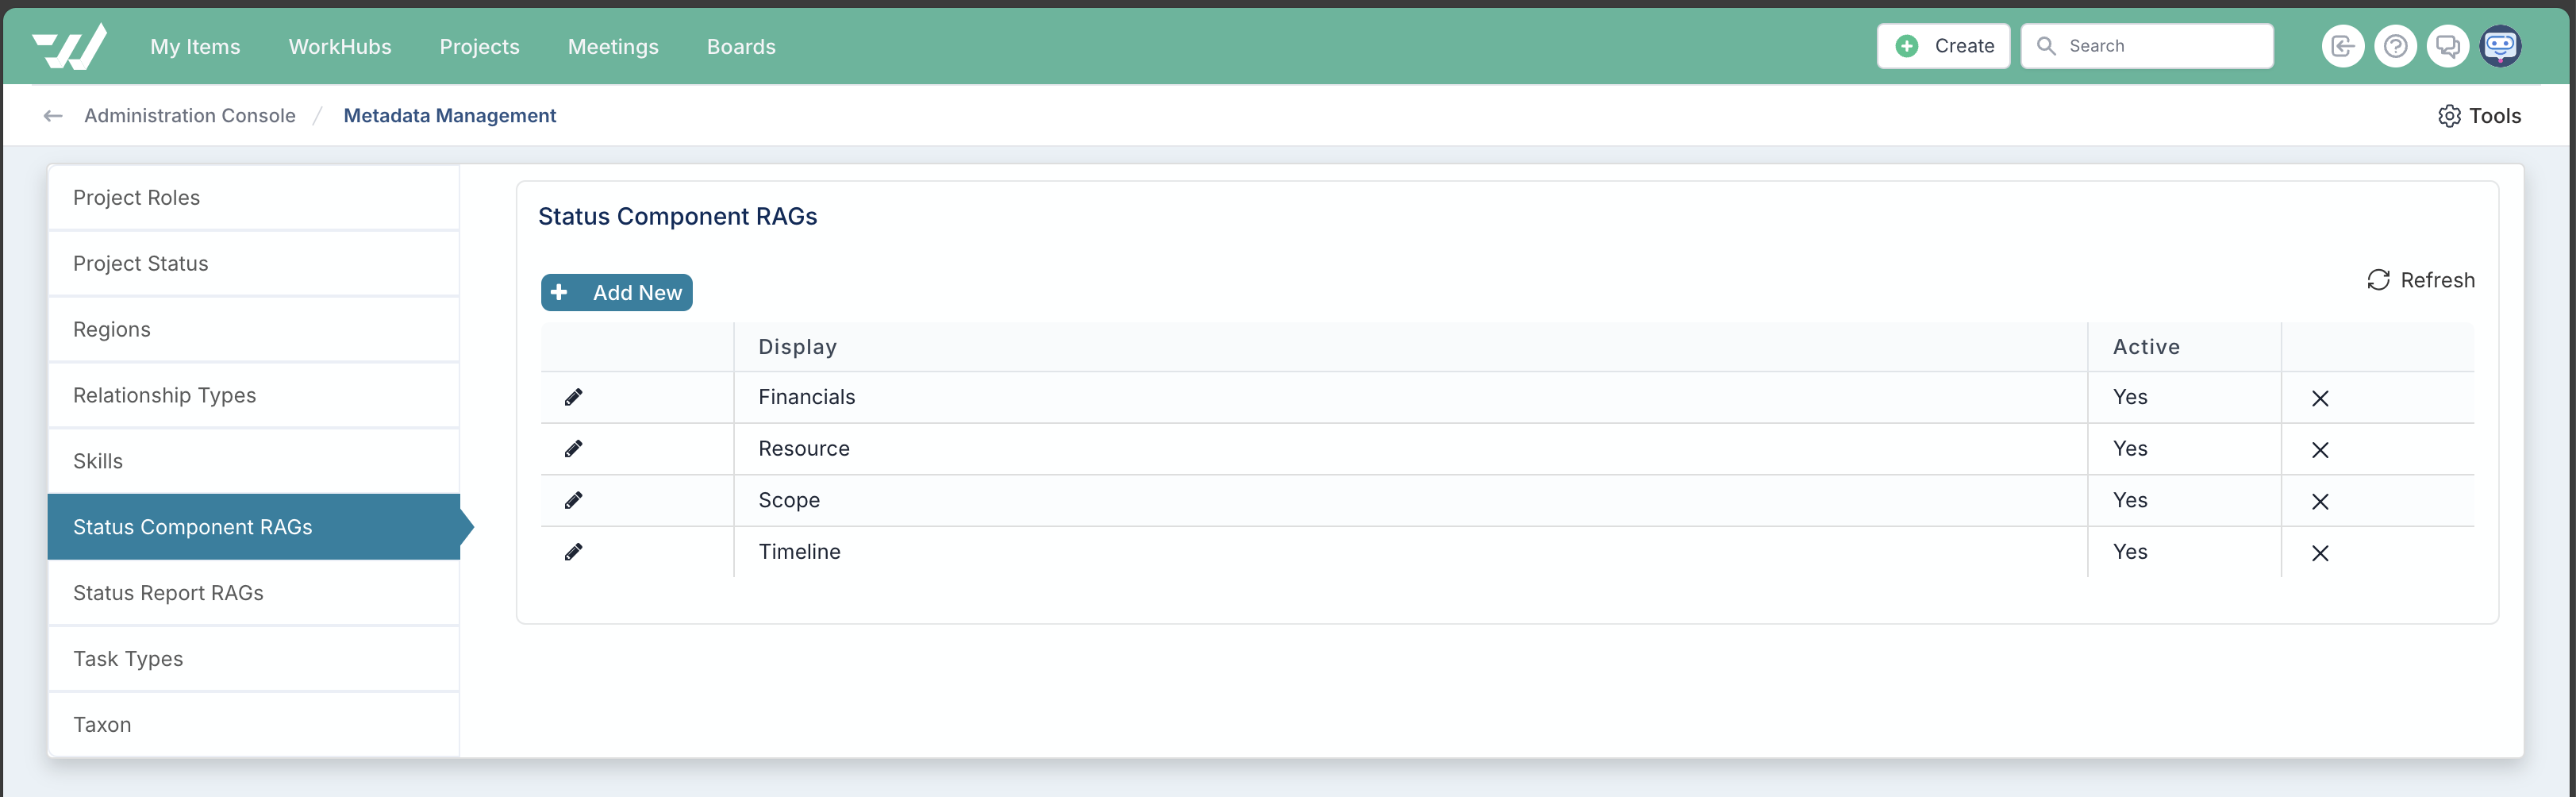Click the app logo in top-left

tap(69, 46)
